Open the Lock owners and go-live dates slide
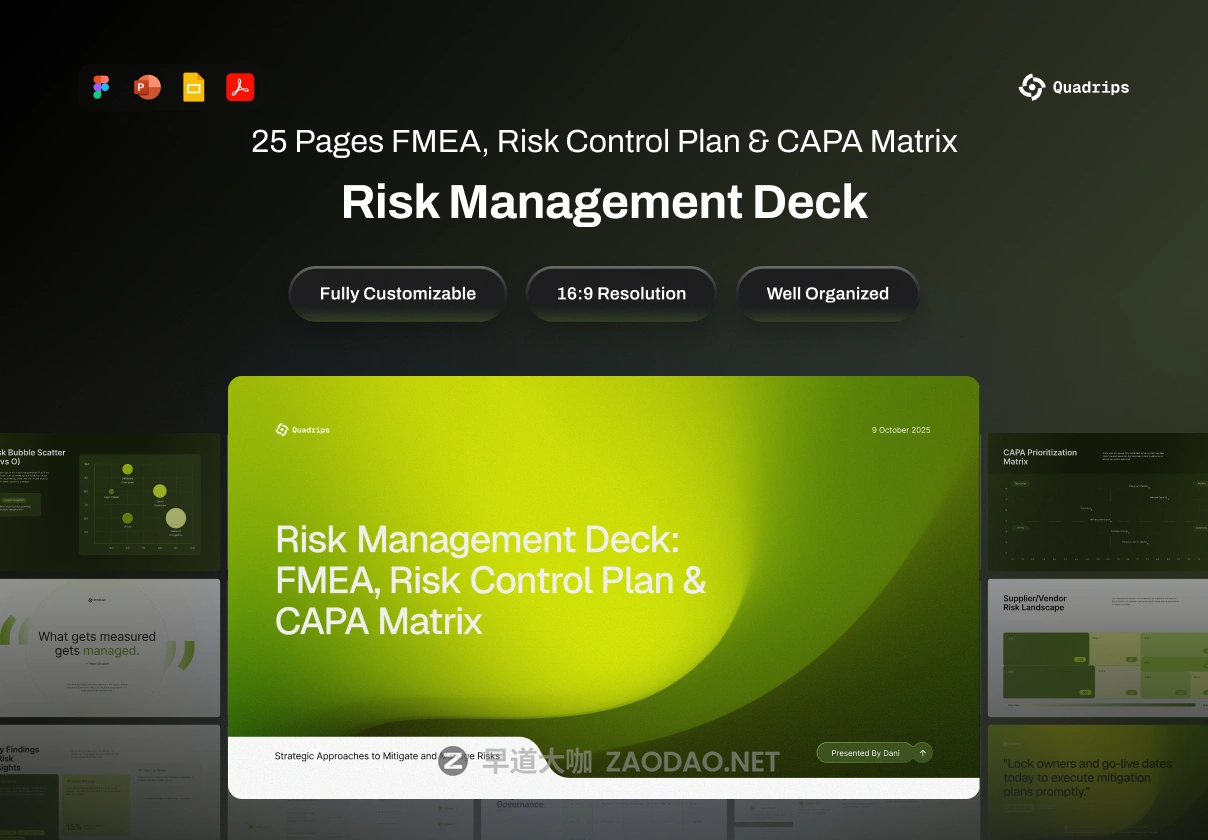Image resolution: width=1208 pixels, height=840 pixels. click(1097, 782)
